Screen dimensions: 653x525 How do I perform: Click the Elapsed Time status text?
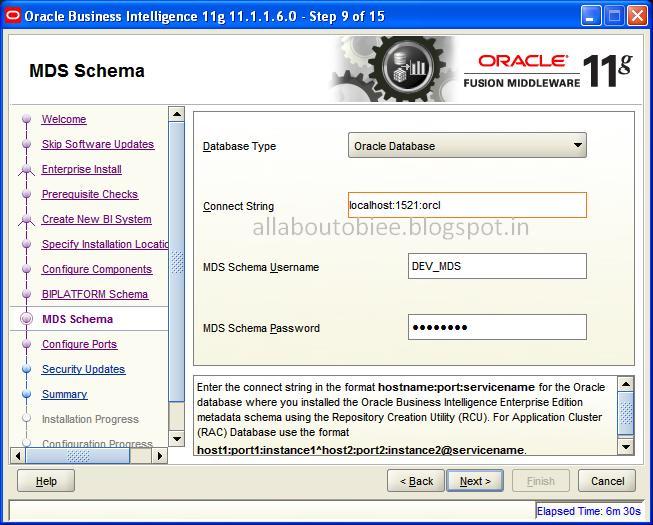pos(588,511)
